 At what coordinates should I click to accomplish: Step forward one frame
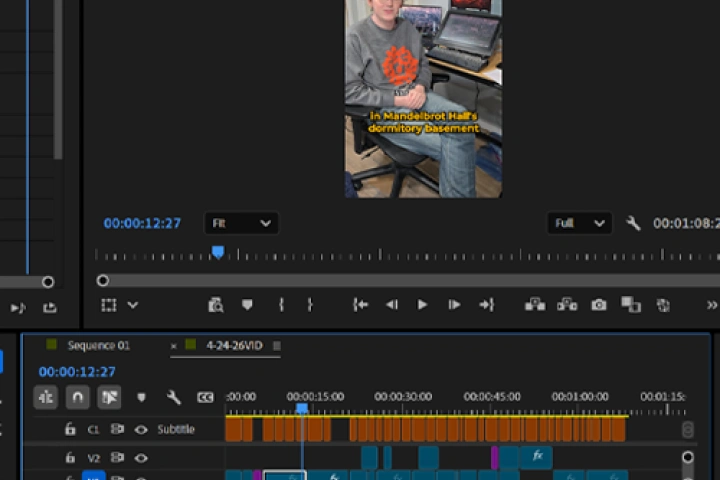[454, 305]
